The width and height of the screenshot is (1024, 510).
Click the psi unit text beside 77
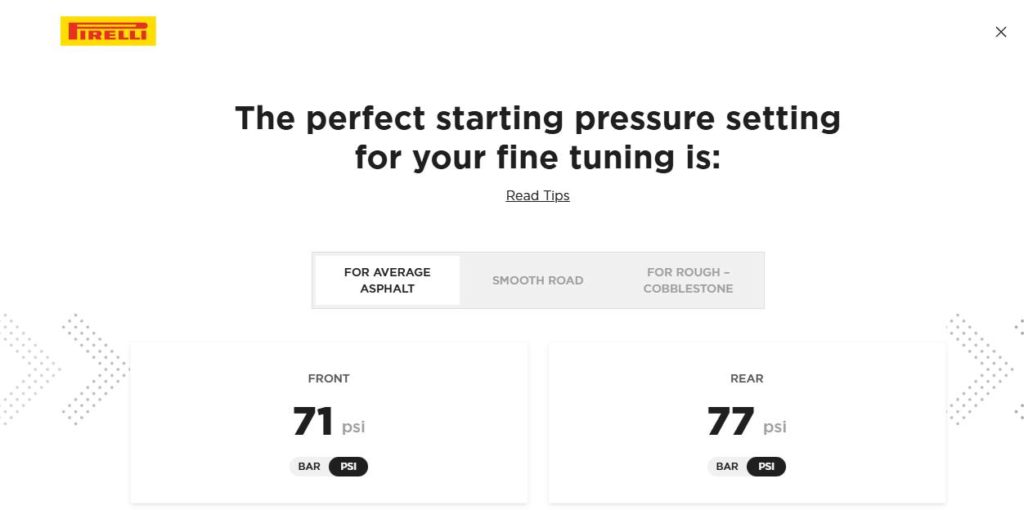pyautogui.click(x=775, y=427)
